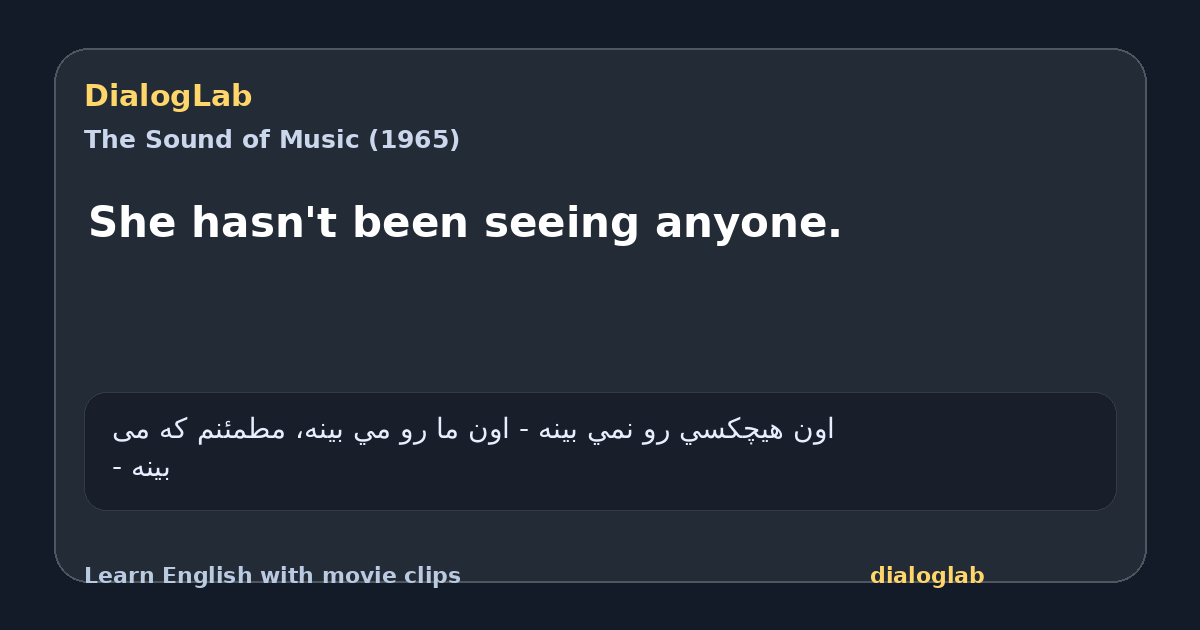
Task: Click the DialogLab logo title
Action: pyautogui.click(x=168, y=96)
